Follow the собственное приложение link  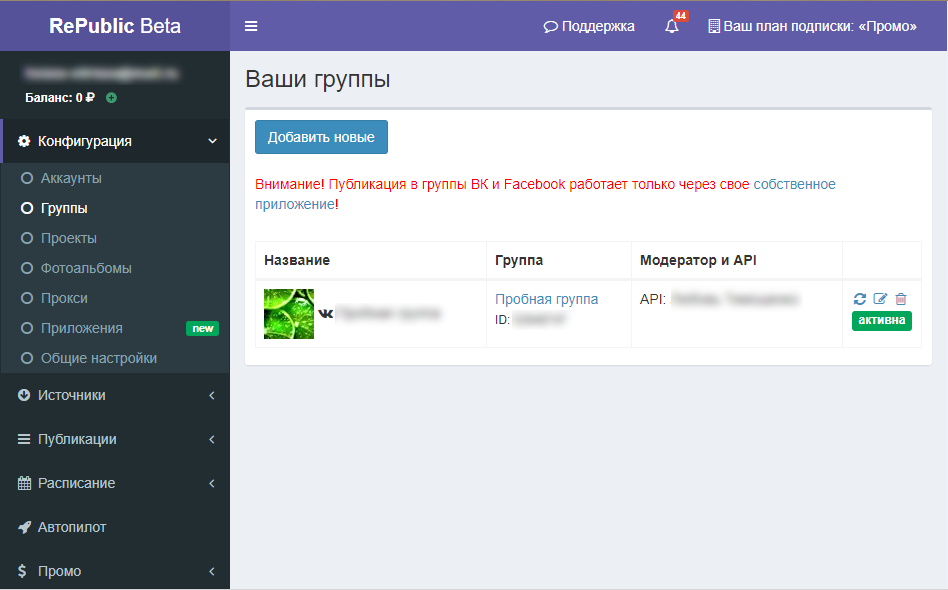click(794, 184)
